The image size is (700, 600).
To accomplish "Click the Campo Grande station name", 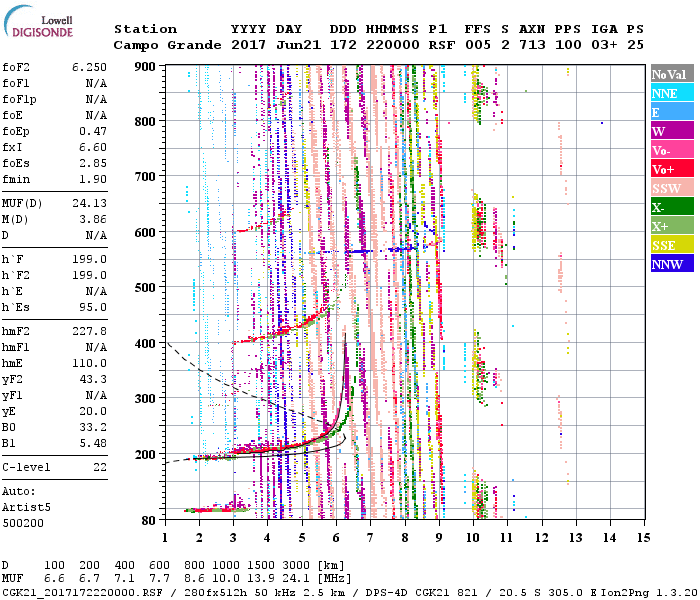I will tap(161, 45).
